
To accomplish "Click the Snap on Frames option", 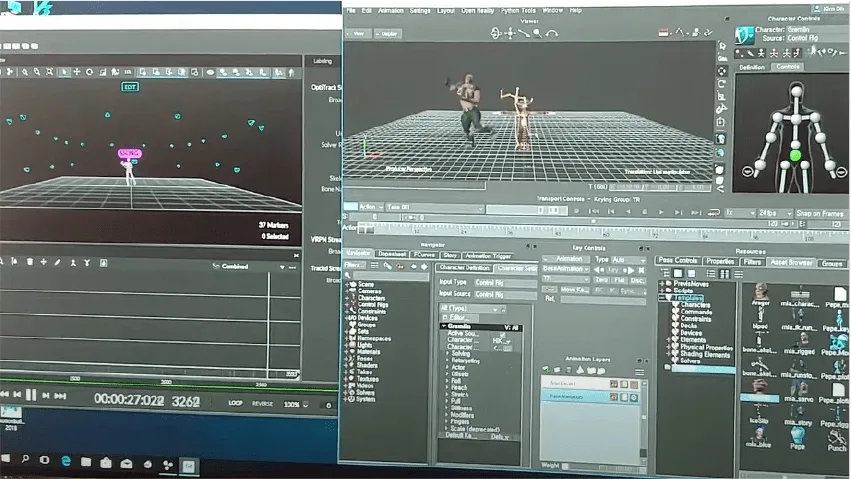I will (x=820, y=213).
